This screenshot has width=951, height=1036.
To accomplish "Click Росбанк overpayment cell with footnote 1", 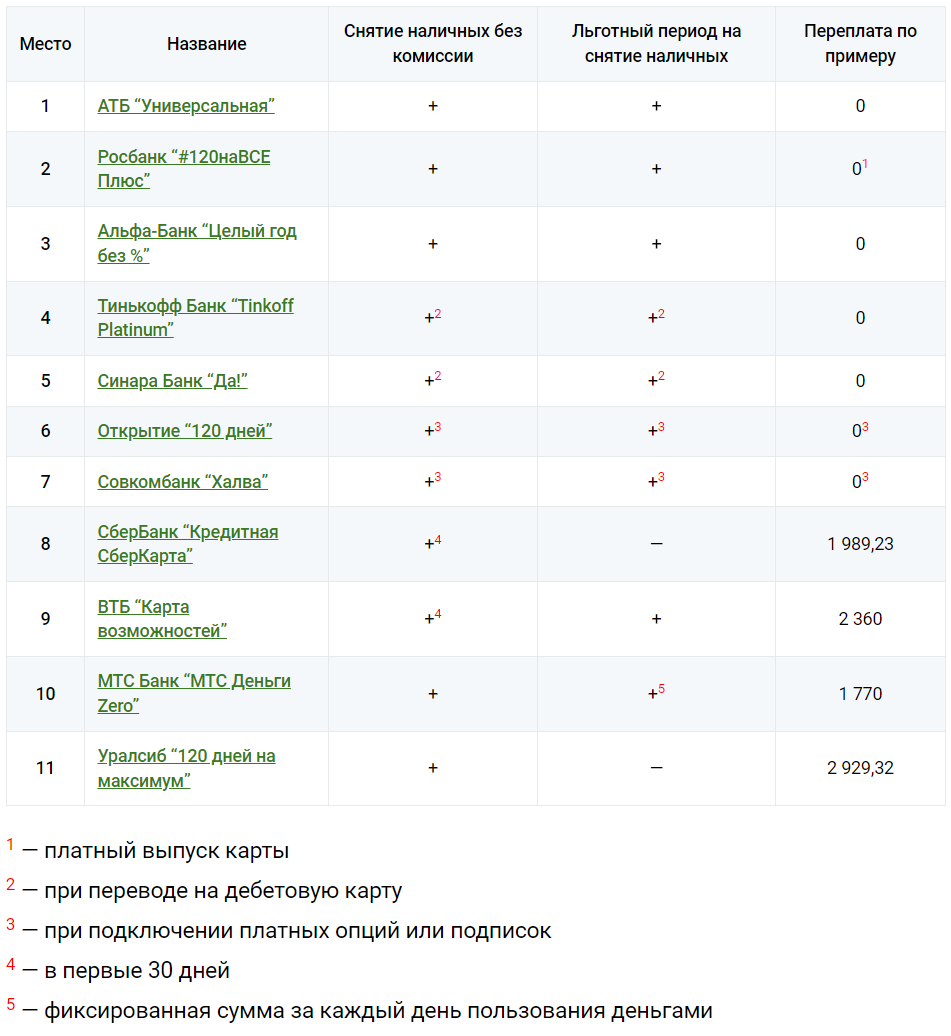I will tap(860, 168).
